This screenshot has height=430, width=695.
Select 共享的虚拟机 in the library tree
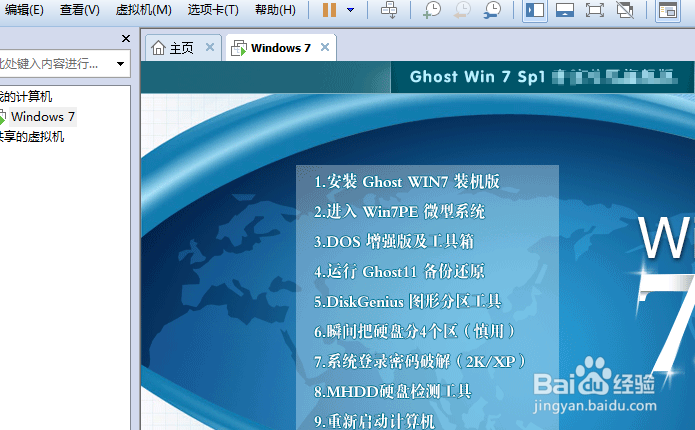tap(31, 137)
